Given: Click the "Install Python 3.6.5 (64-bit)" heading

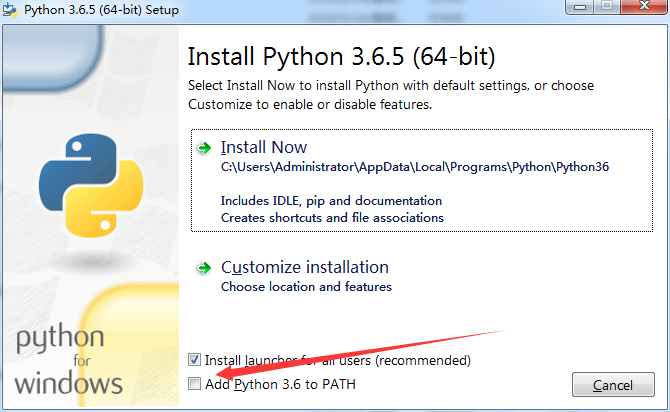Looking at the screenshot, I should tap(341, 54).
